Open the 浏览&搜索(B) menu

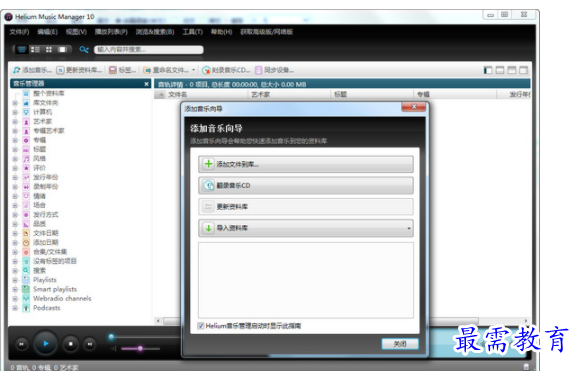click(x=155, y=32)
